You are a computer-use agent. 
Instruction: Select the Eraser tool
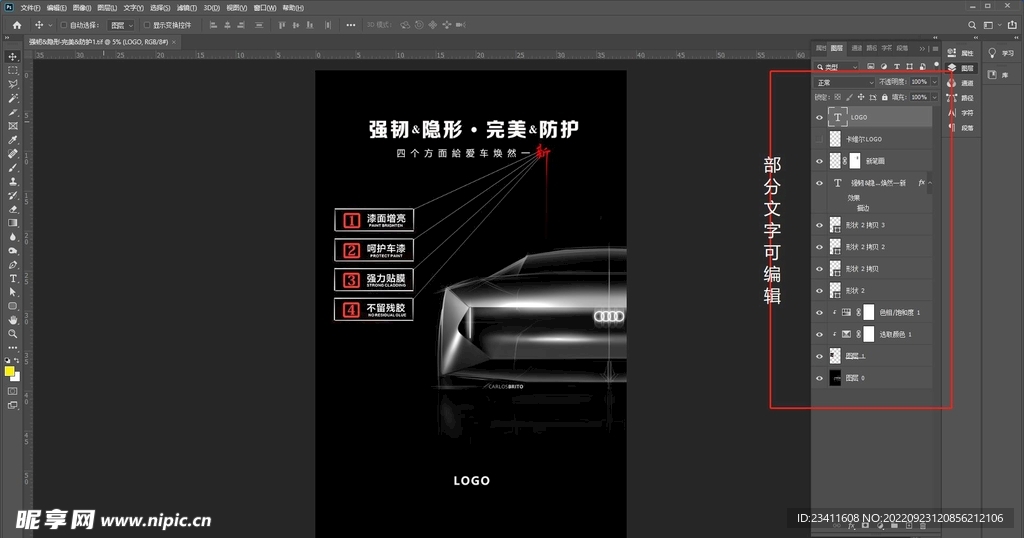13,209
